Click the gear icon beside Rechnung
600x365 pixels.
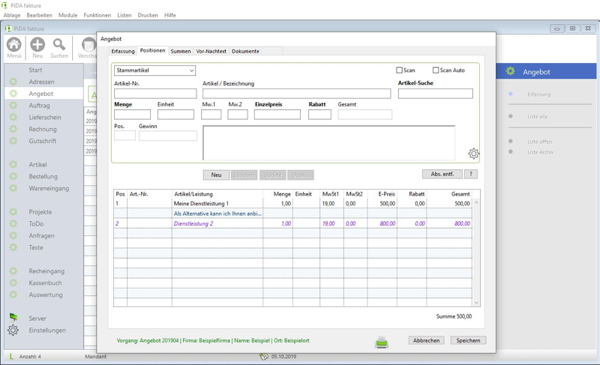point(13,129)
